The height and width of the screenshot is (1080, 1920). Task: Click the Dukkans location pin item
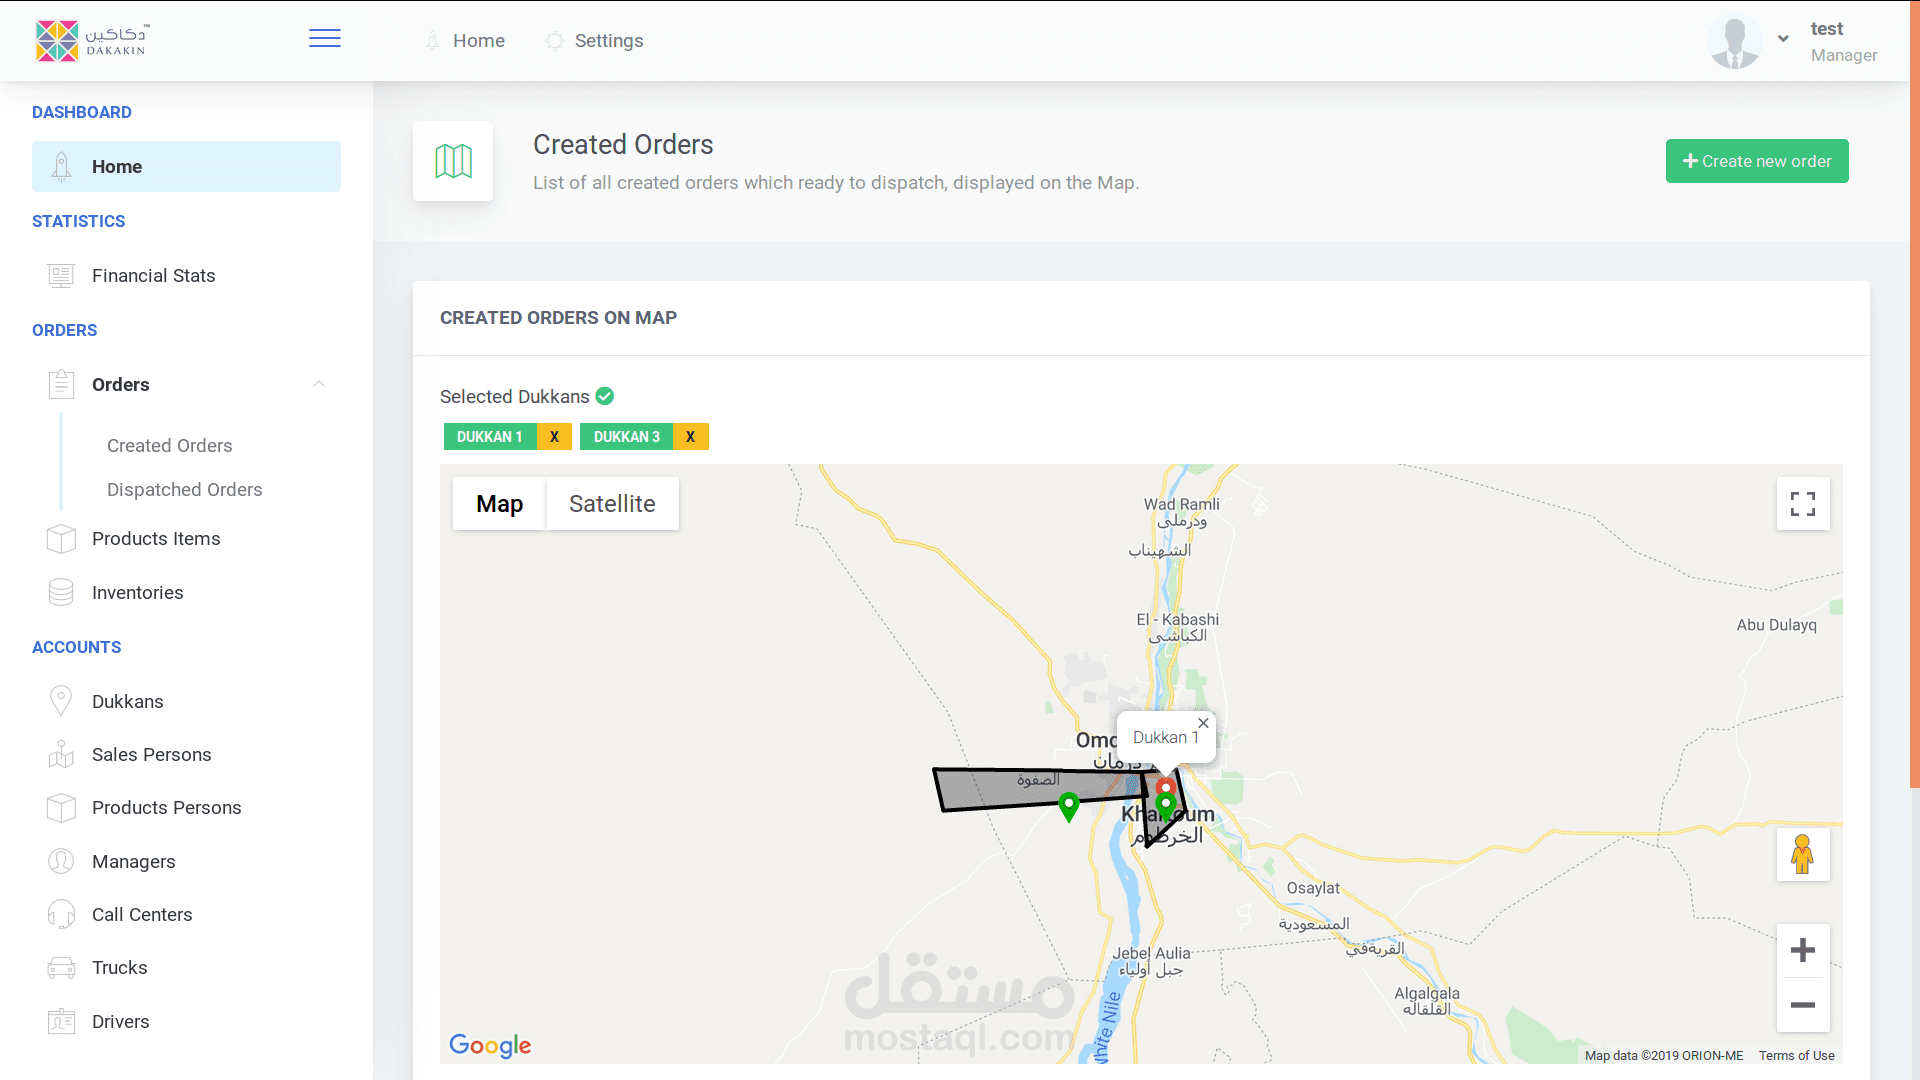[x=127, y=701]
